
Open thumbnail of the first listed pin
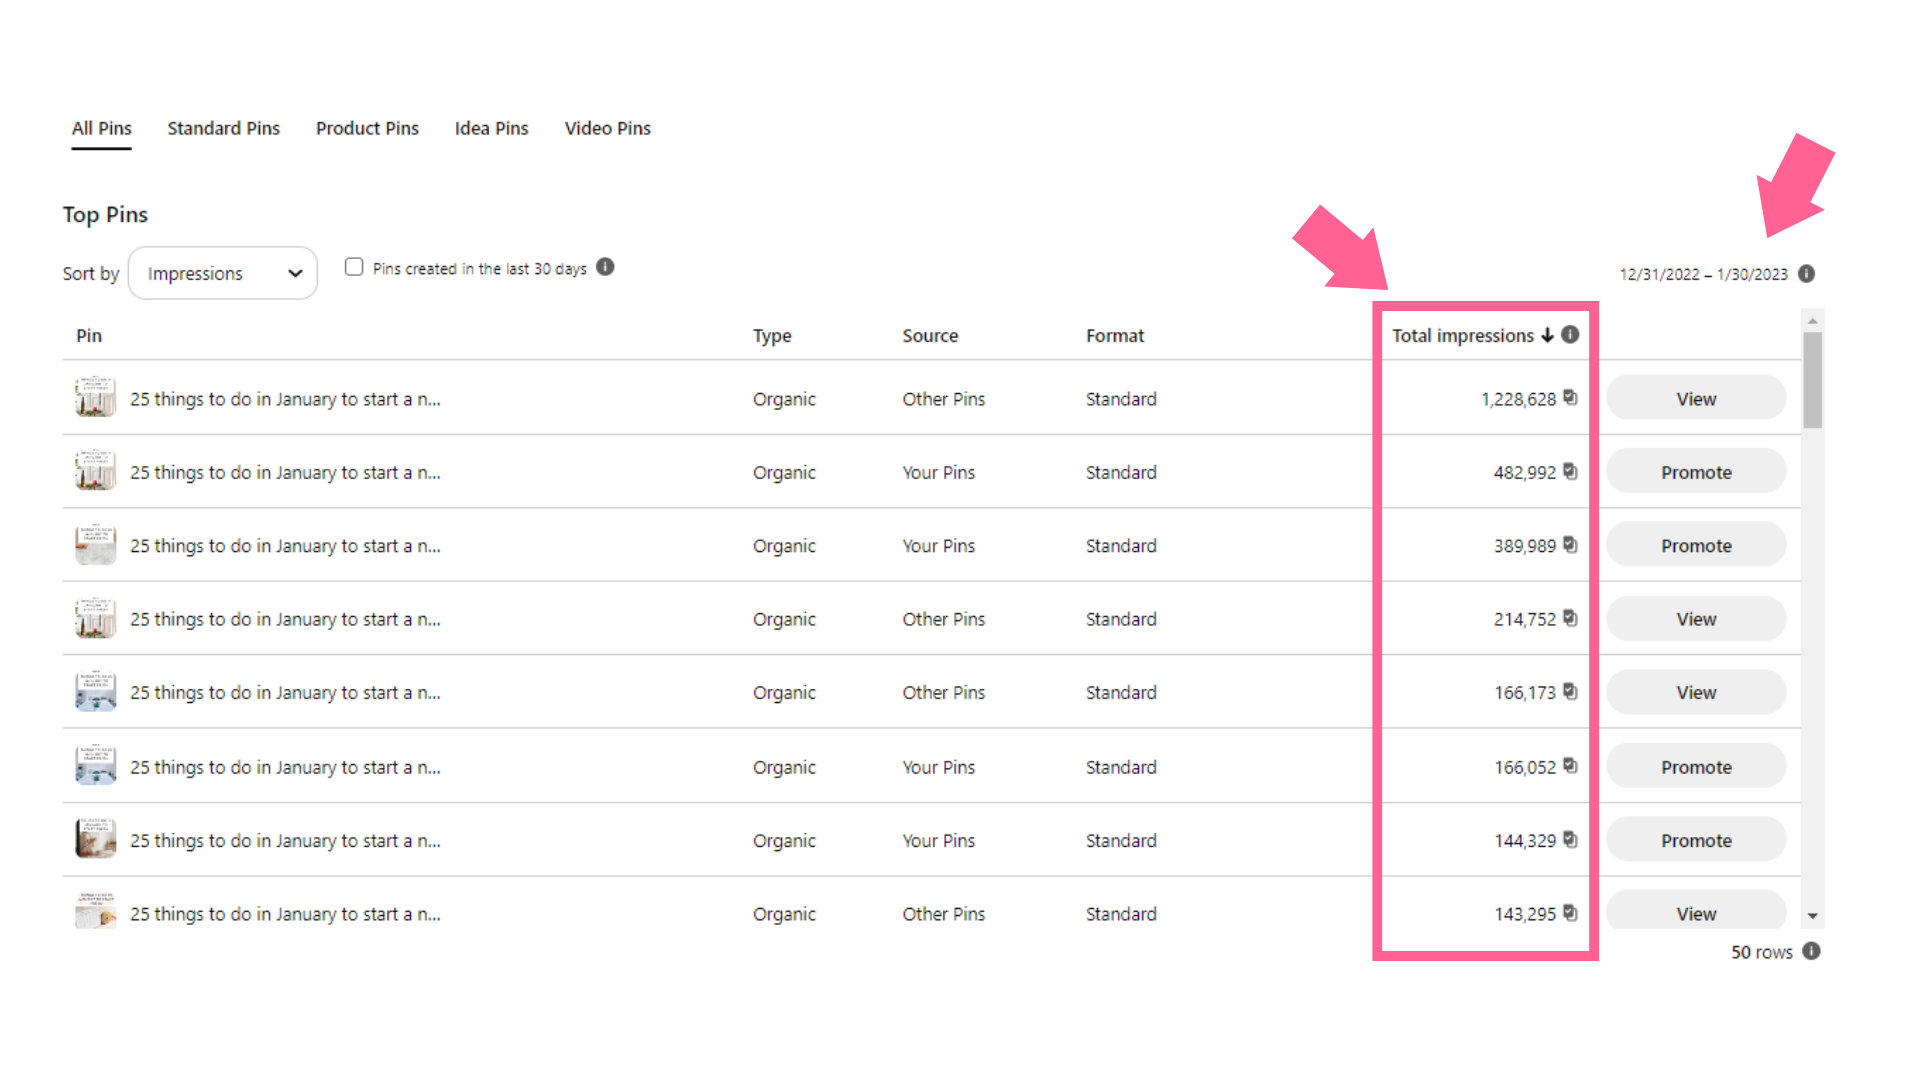point(95,398)
